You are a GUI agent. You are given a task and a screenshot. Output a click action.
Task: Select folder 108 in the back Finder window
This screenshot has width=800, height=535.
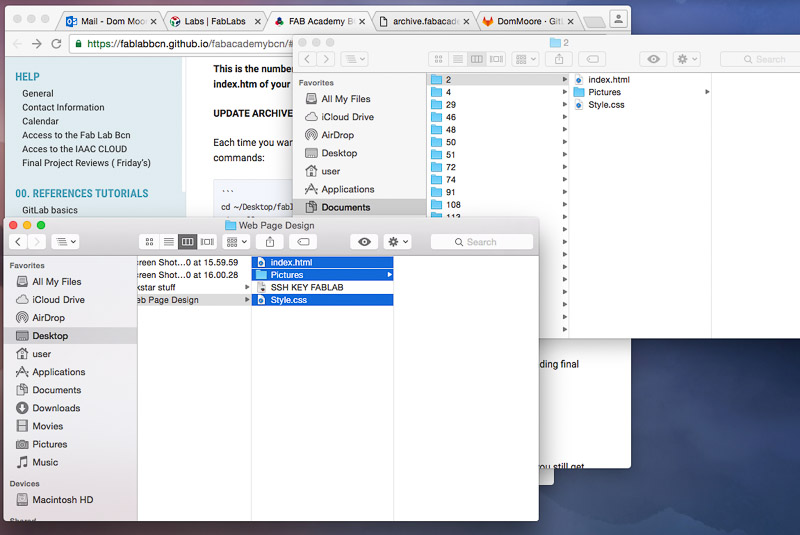tap(497, 205)
